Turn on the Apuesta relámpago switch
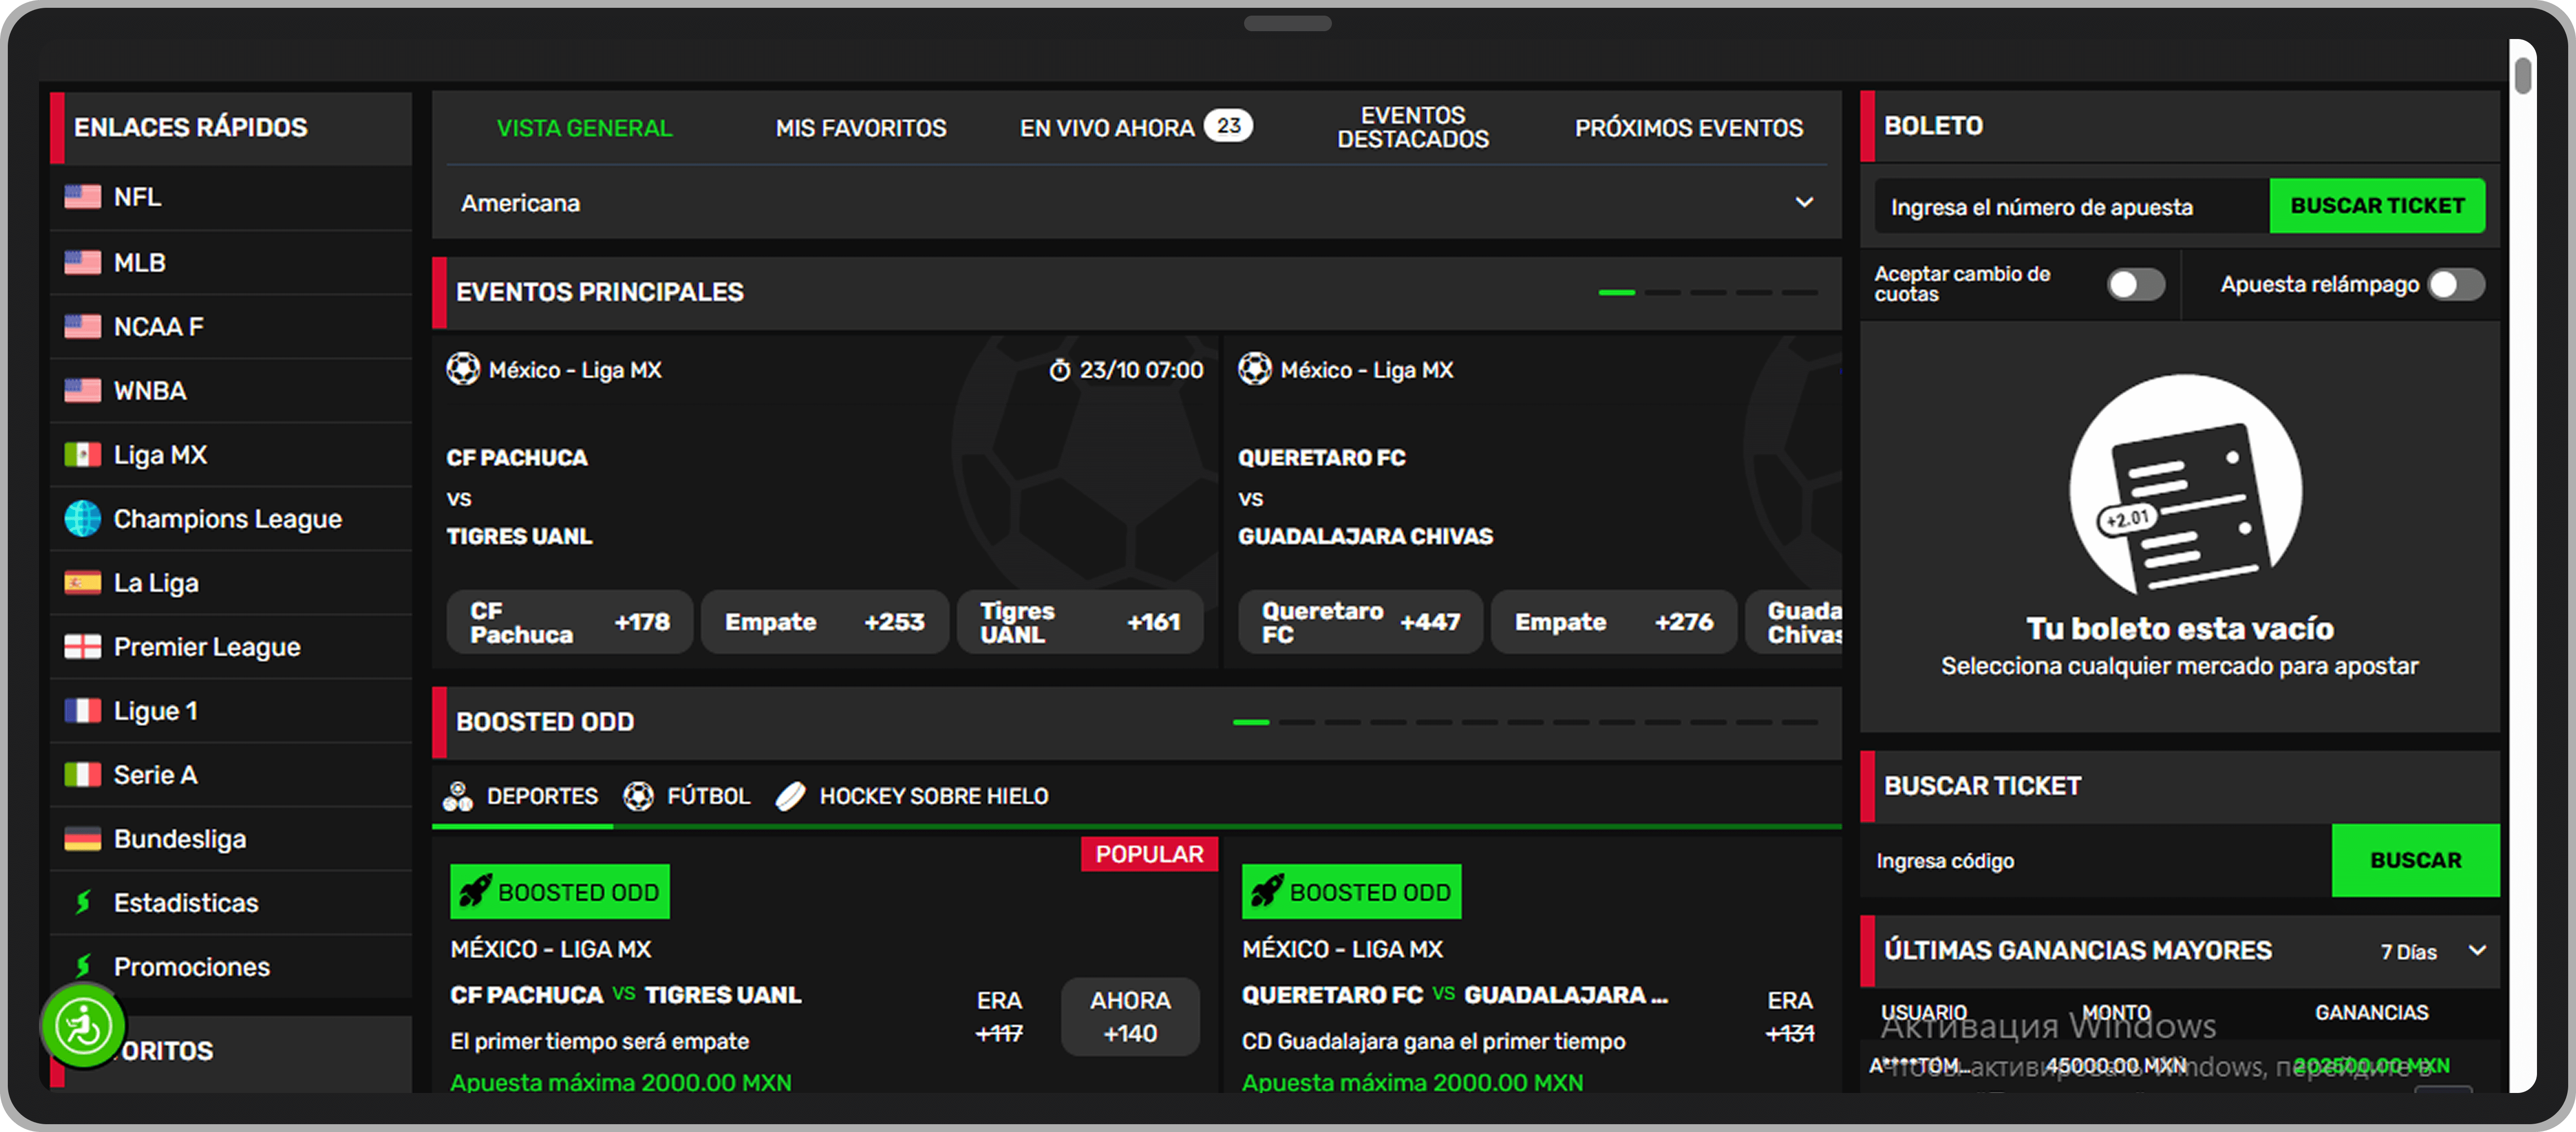Screen dimensions: 2576x1132 (2456, 285)
